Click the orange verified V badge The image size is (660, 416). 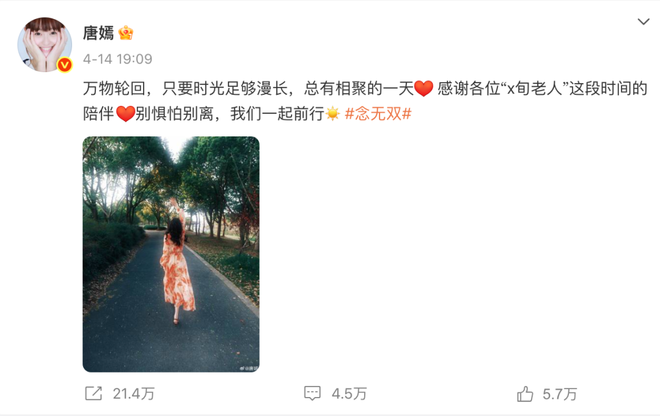coord(64,65)
